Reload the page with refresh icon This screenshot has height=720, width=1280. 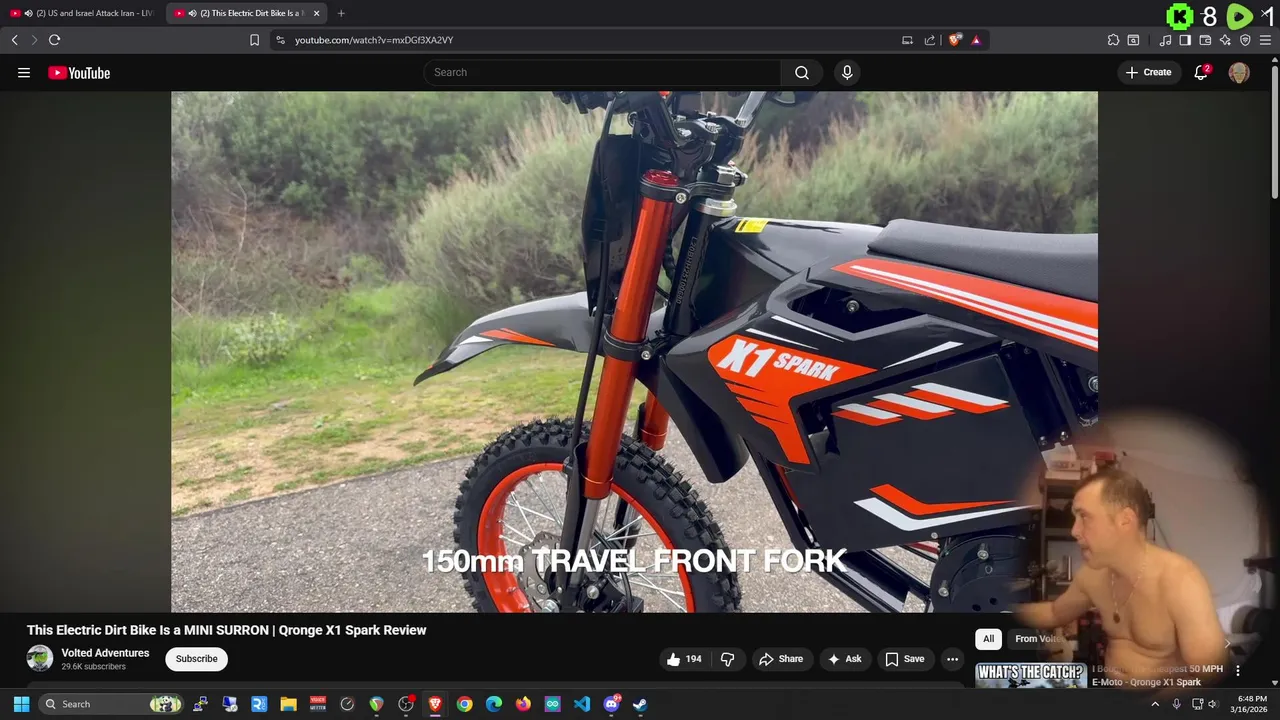point(54,40)
